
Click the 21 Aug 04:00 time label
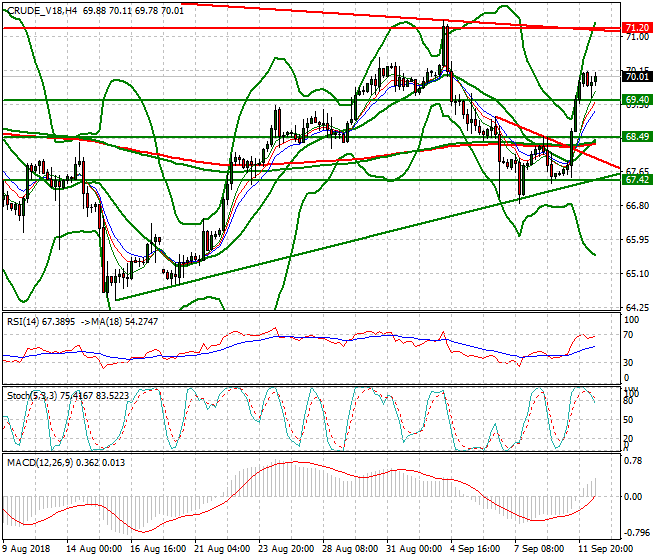tap(222, 549)
